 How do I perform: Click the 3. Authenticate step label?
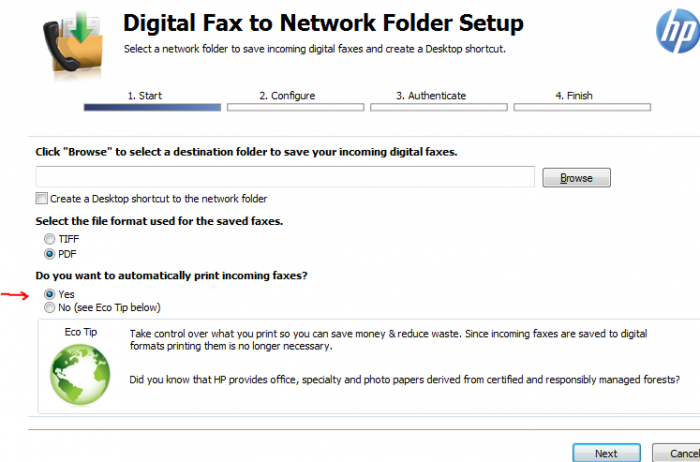click(x=431, y=96)
